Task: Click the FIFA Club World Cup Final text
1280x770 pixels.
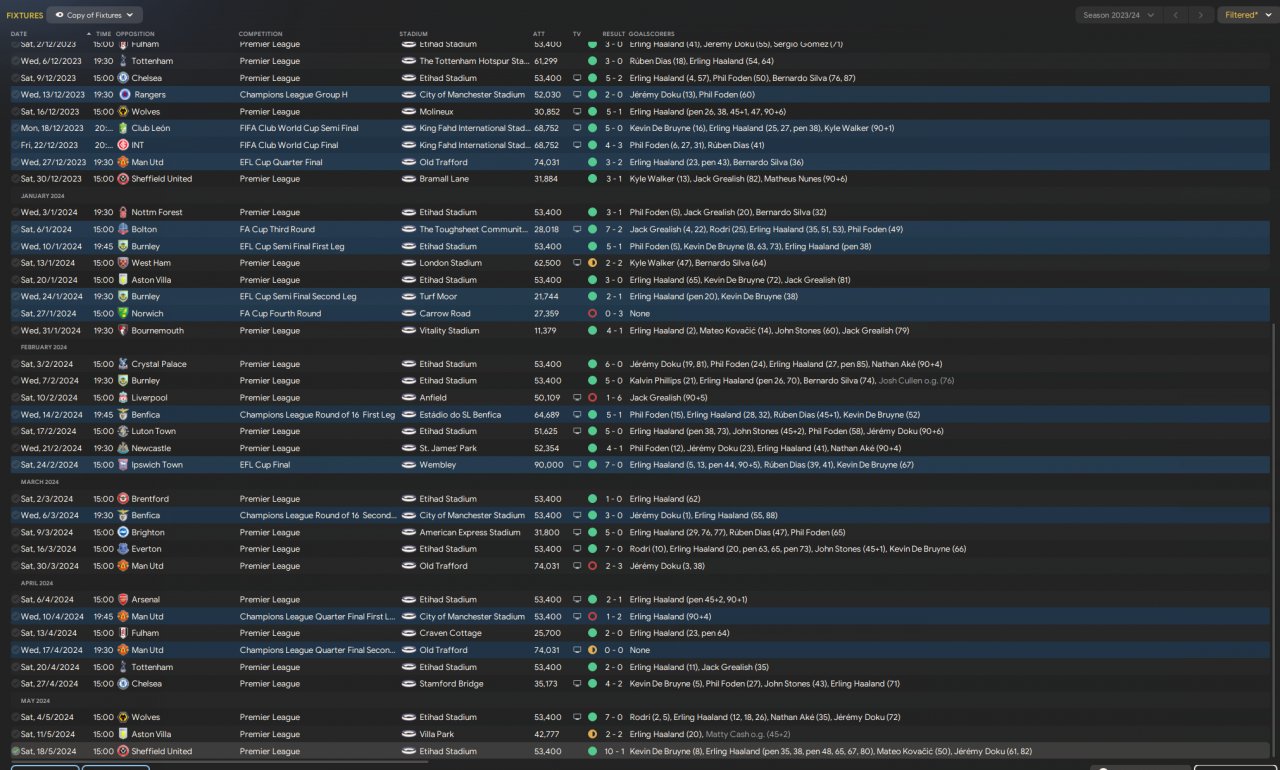Action: [289, 145]
